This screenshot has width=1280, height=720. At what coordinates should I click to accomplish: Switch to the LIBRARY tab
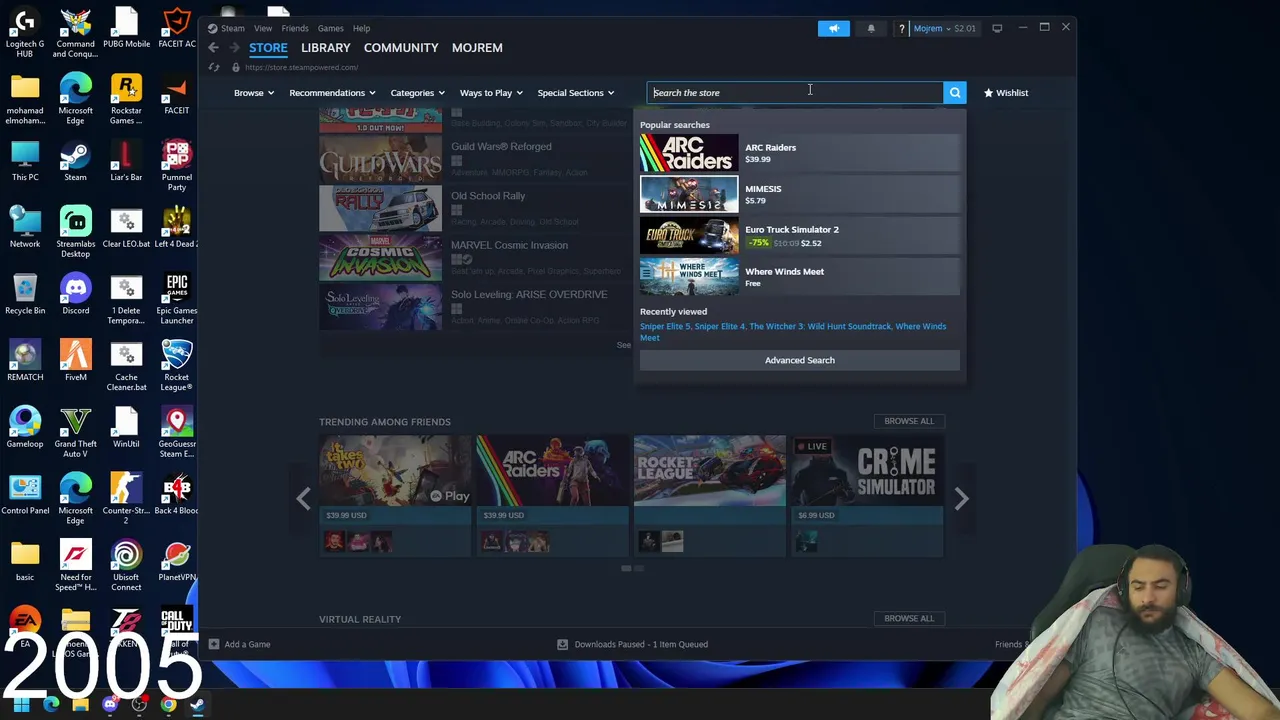click(x=326, y=48)
